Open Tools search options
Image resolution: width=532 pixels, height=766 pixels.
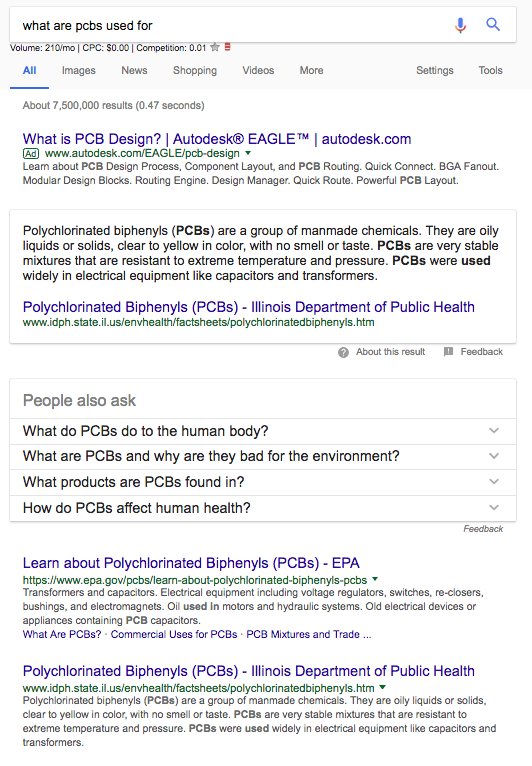[490, 70]
